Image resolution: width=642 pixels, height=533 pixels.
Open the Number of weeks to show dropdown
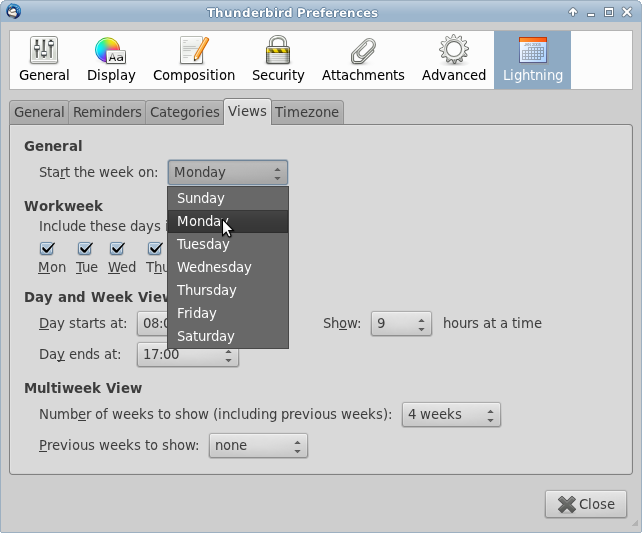[x=451, y=415]
